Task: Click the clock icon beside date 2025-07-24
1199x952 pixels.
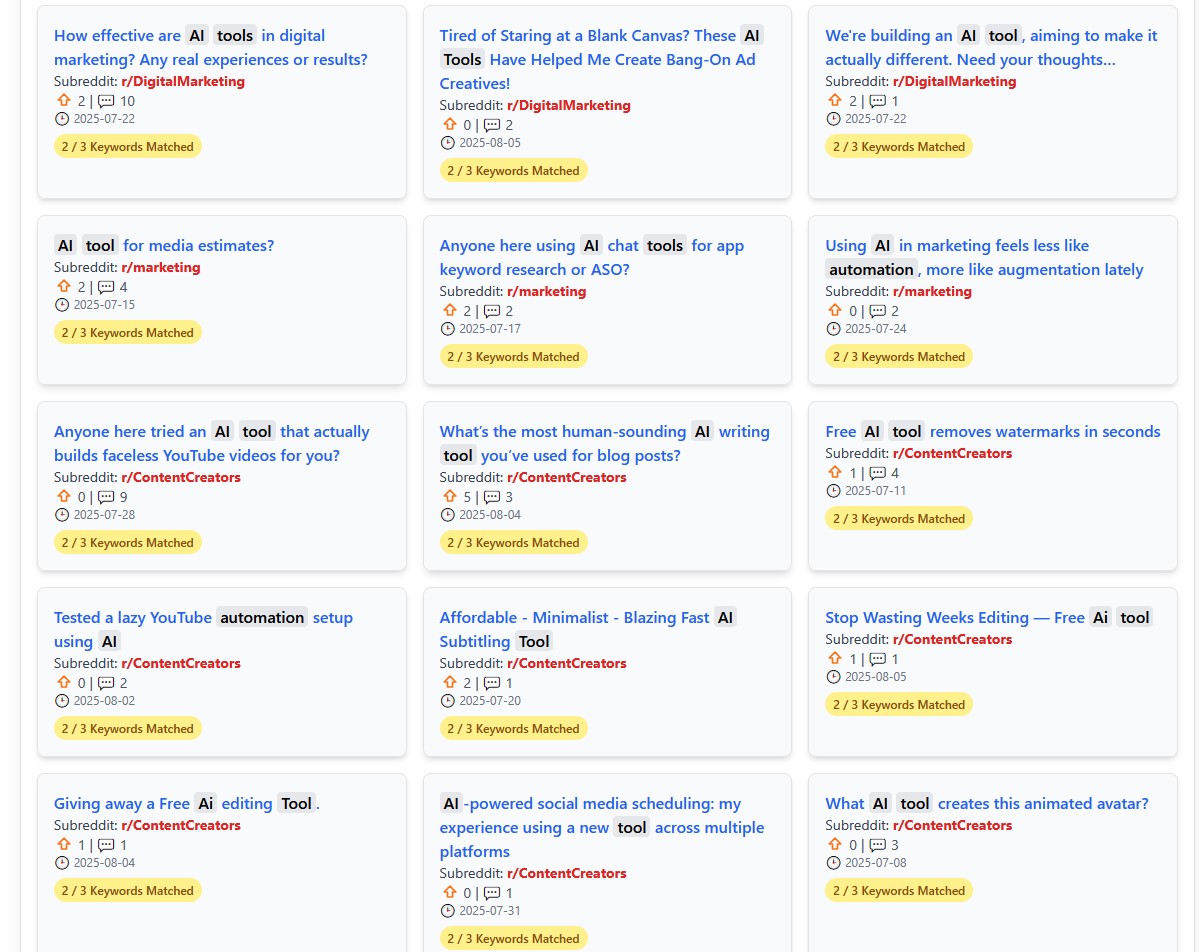Action: [x=833, y=329]
